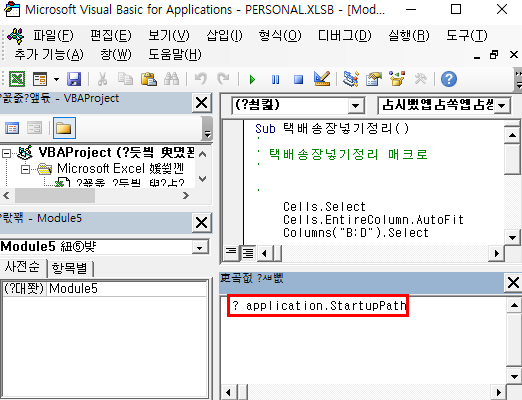Click the Undo arrow icon

point(201,79)
